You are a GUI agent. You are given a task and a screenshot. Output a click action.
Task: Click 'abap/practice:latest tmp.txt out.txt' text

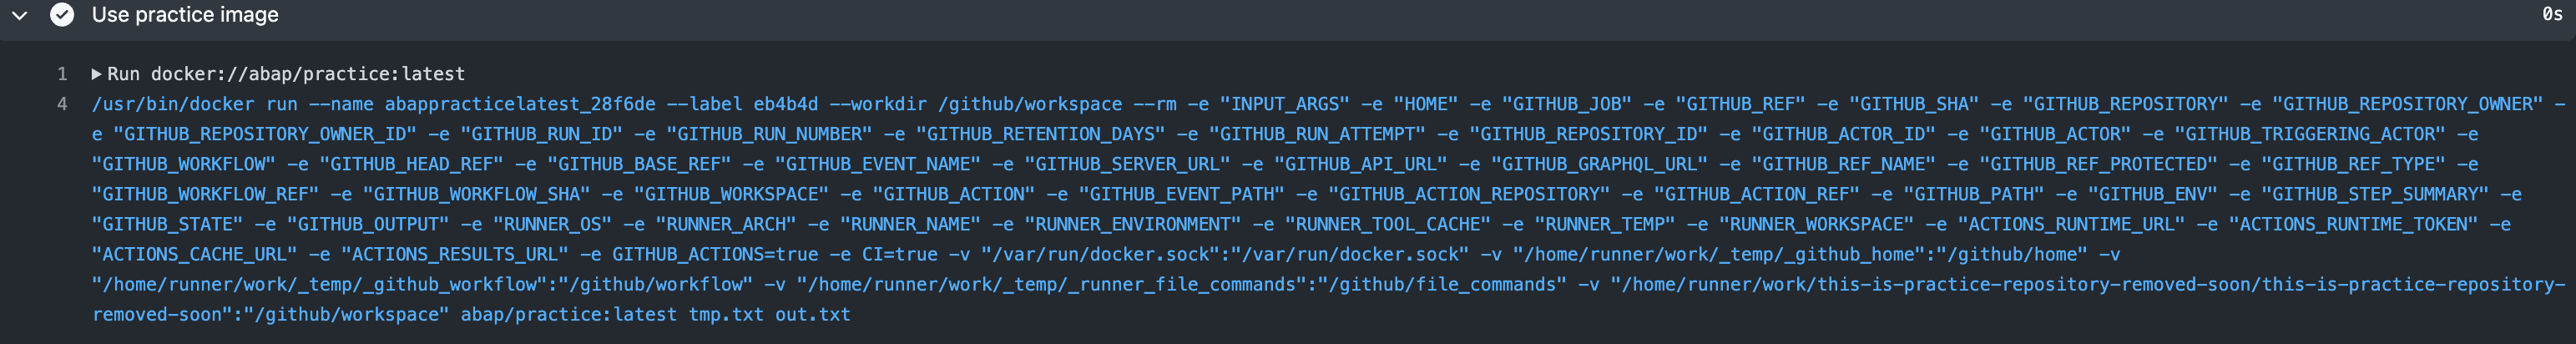656,314
